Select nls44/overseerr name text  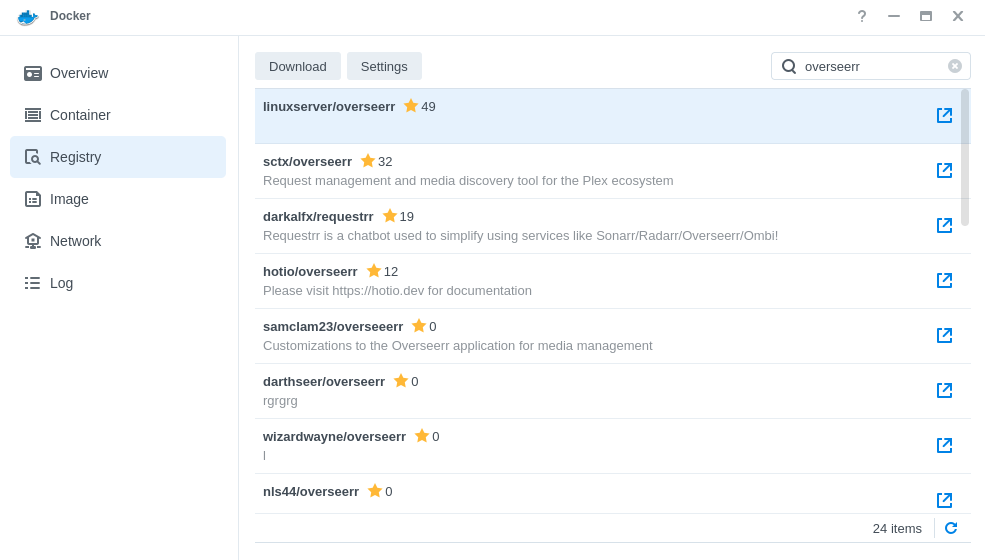311,491
